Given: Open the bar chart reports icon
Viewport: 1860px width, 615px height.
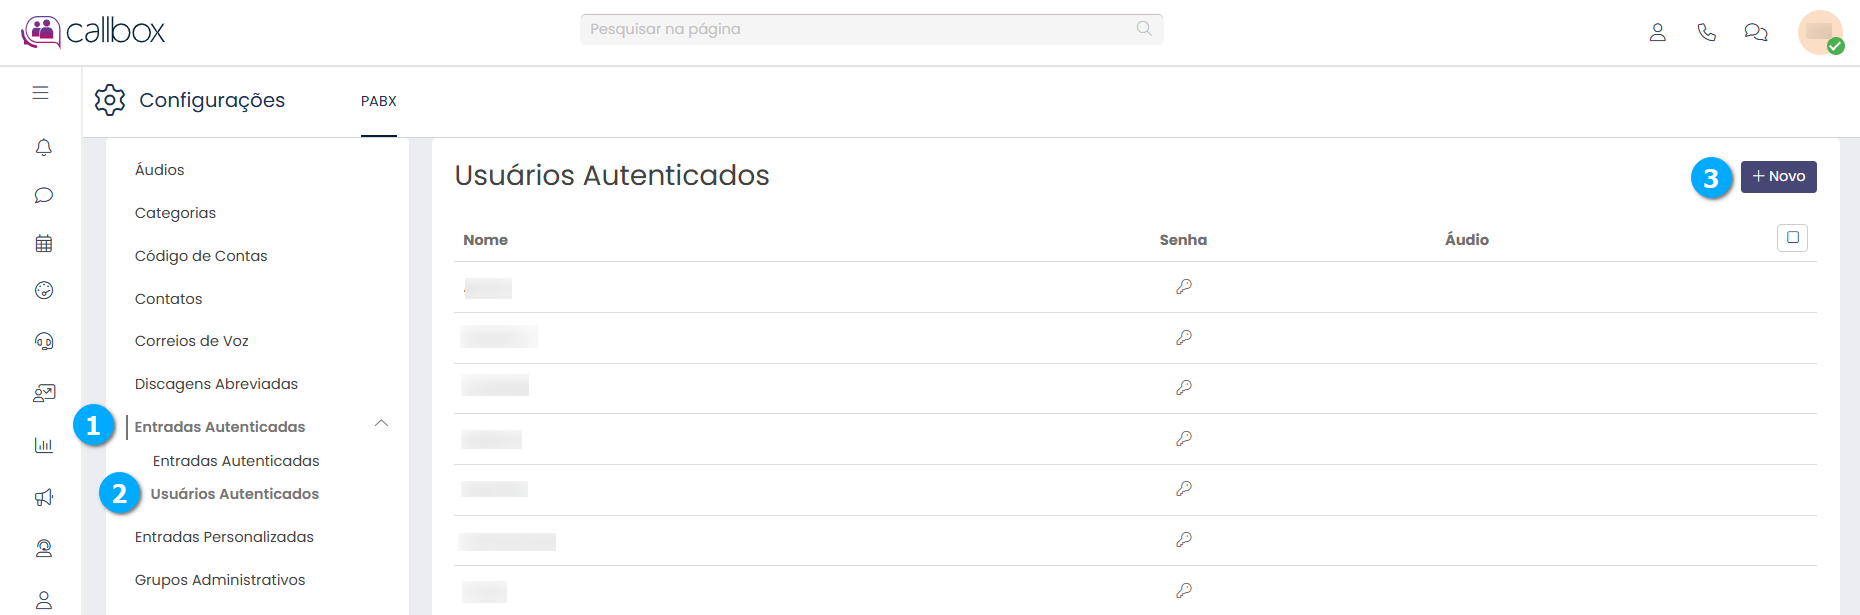Looking at the screenshot, I should pos(43,445).
